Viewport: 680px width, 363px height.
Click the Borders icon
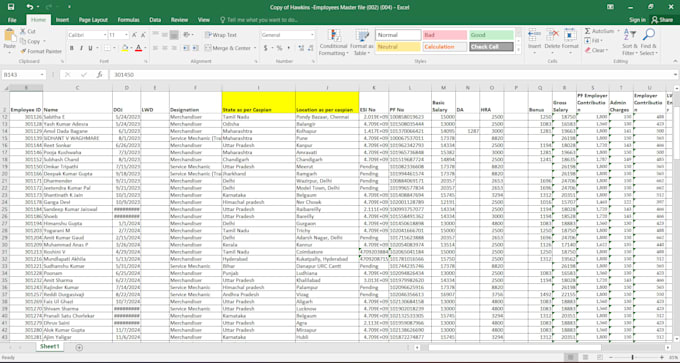(x=107, y=48)
